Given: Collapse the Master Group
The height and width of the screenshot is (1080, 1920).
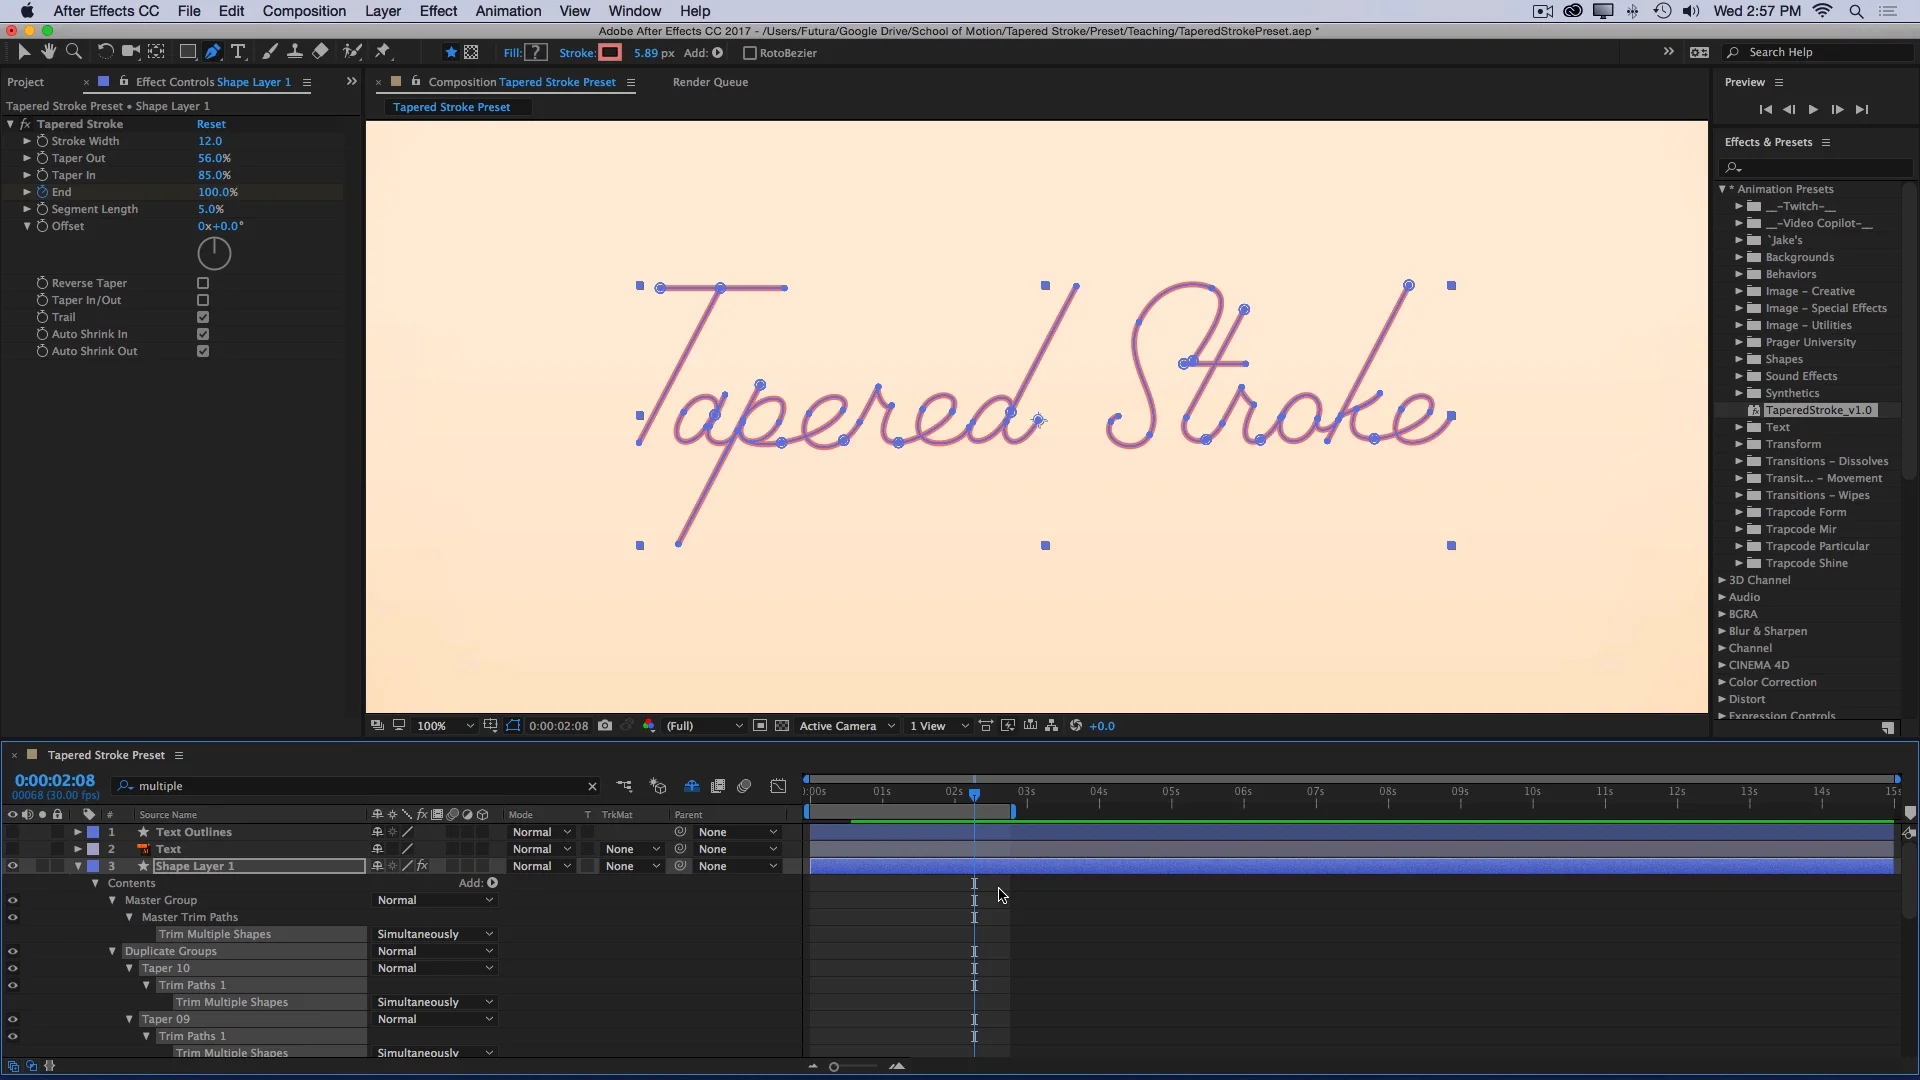Looking at the screenshot, I should 112,900.
